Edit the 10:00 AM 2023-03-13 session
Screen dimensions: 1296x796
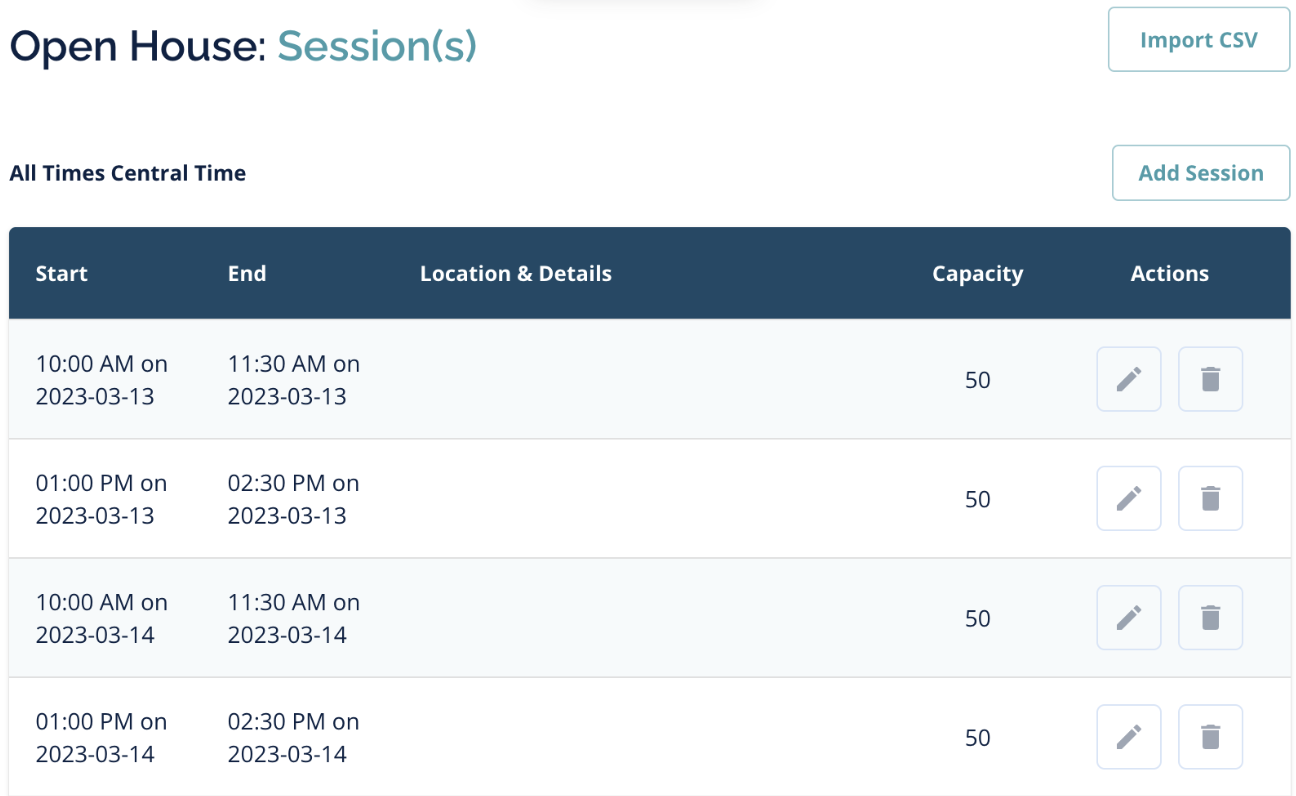point(1128,379)
